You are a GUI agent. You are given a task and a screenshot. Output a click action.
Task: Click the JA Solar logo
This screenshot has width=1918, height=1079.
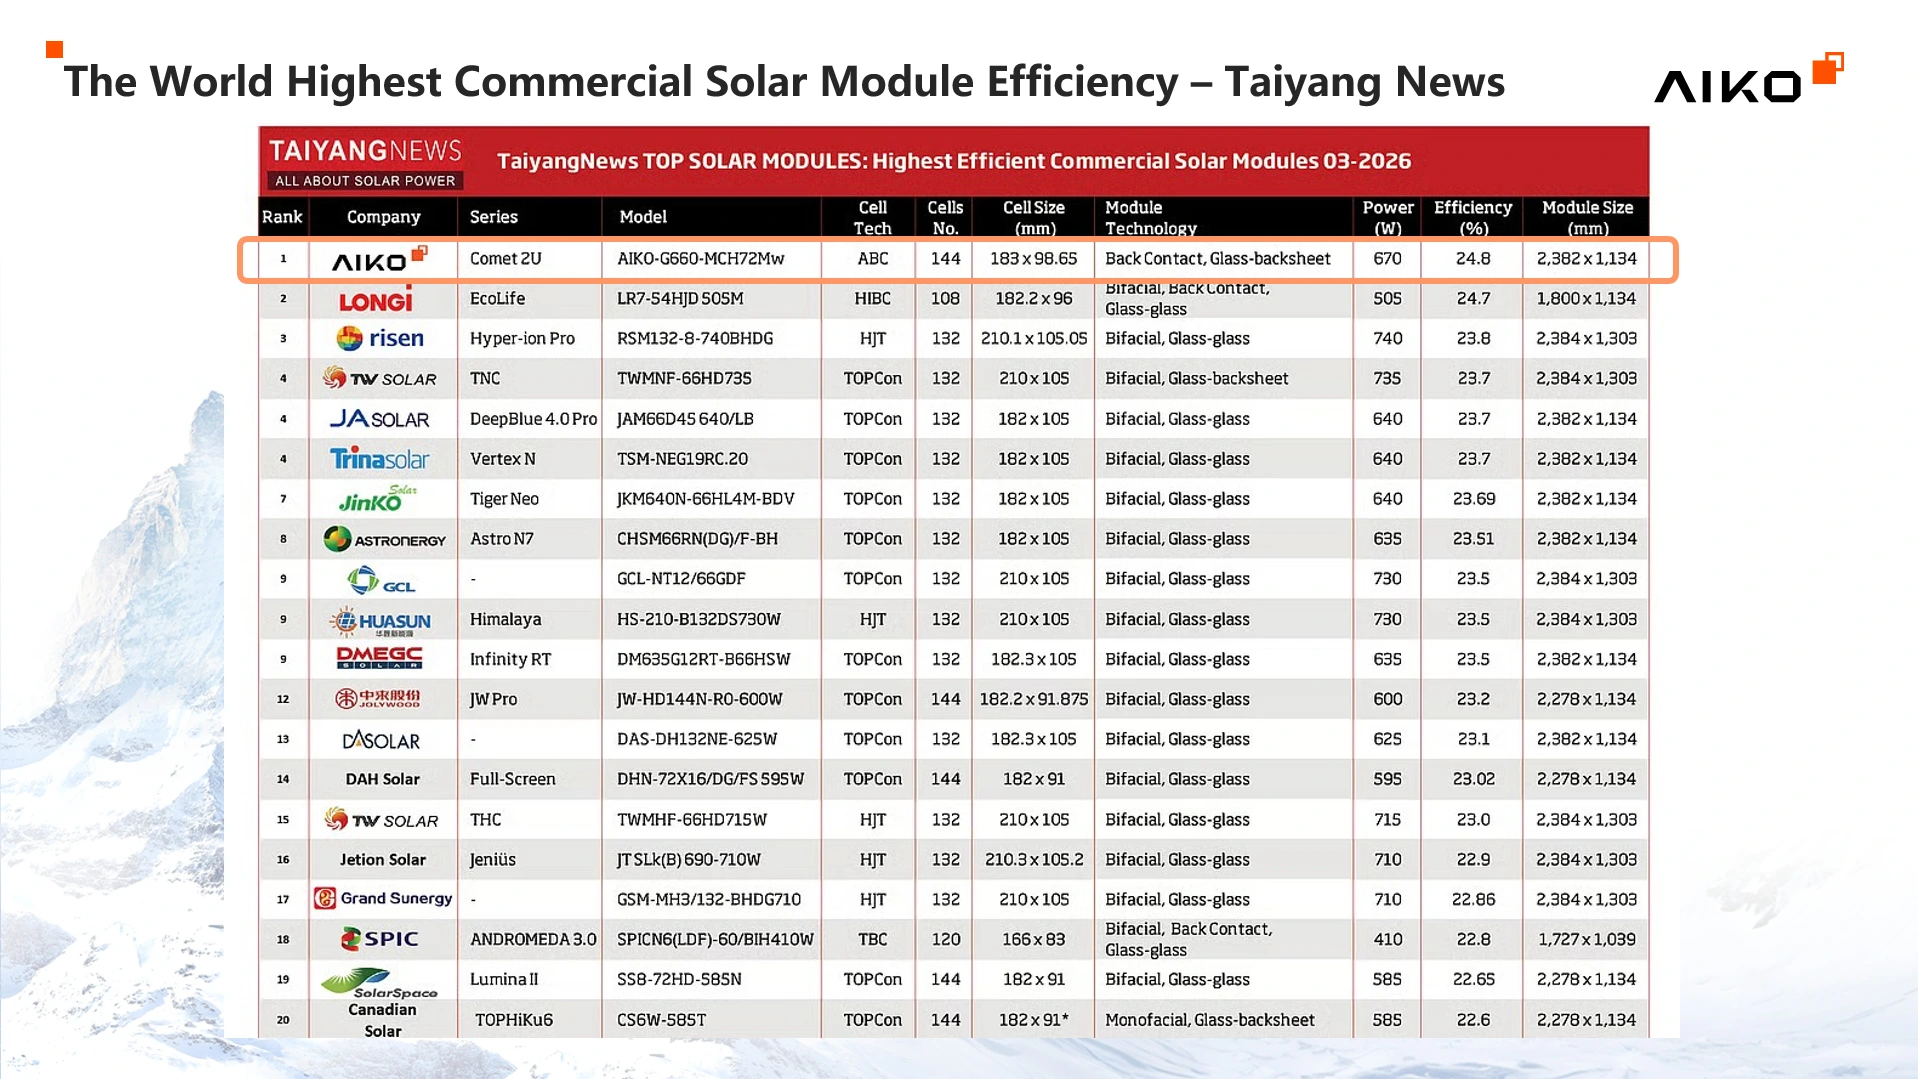pos(380,419)
